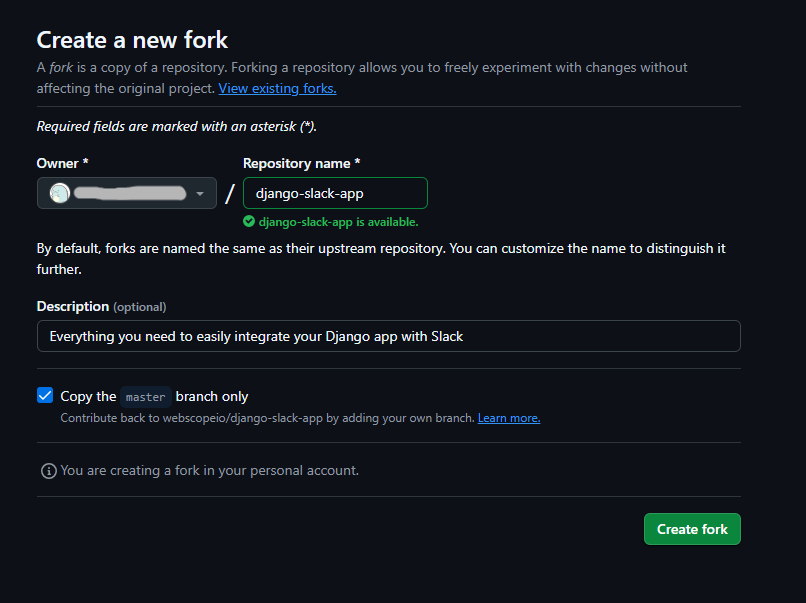The image size is (806, 603).
Task: Focus the Repository name input field
Action: (335, 193)
